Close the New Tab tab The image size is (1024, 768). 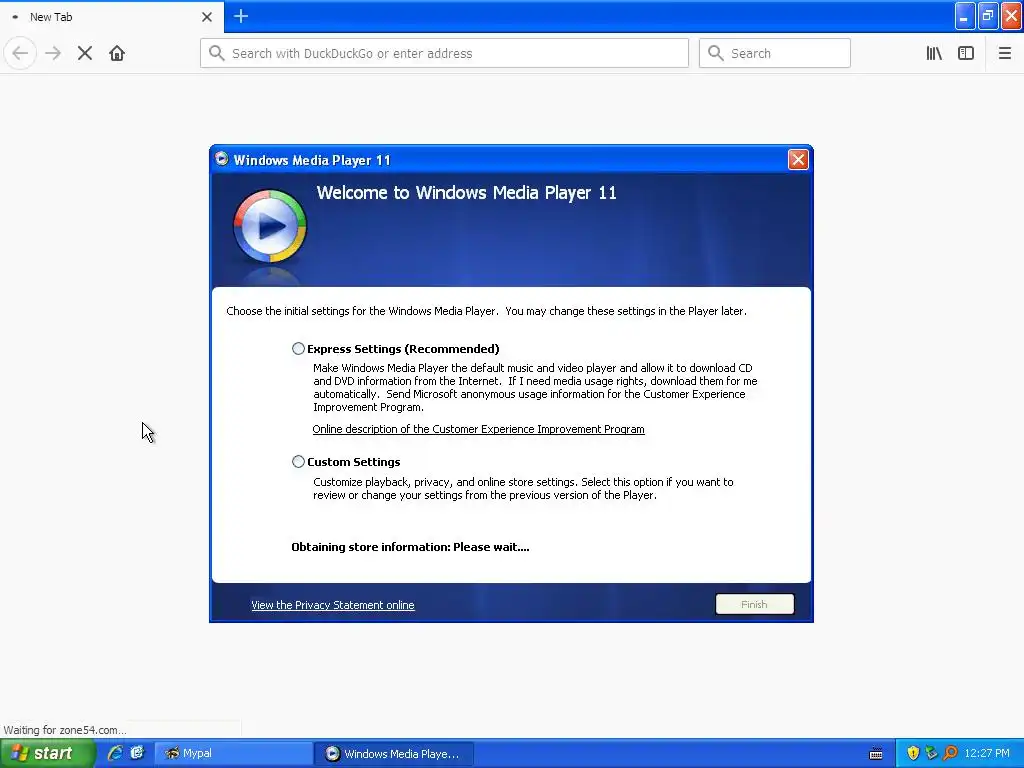[206, 17]
